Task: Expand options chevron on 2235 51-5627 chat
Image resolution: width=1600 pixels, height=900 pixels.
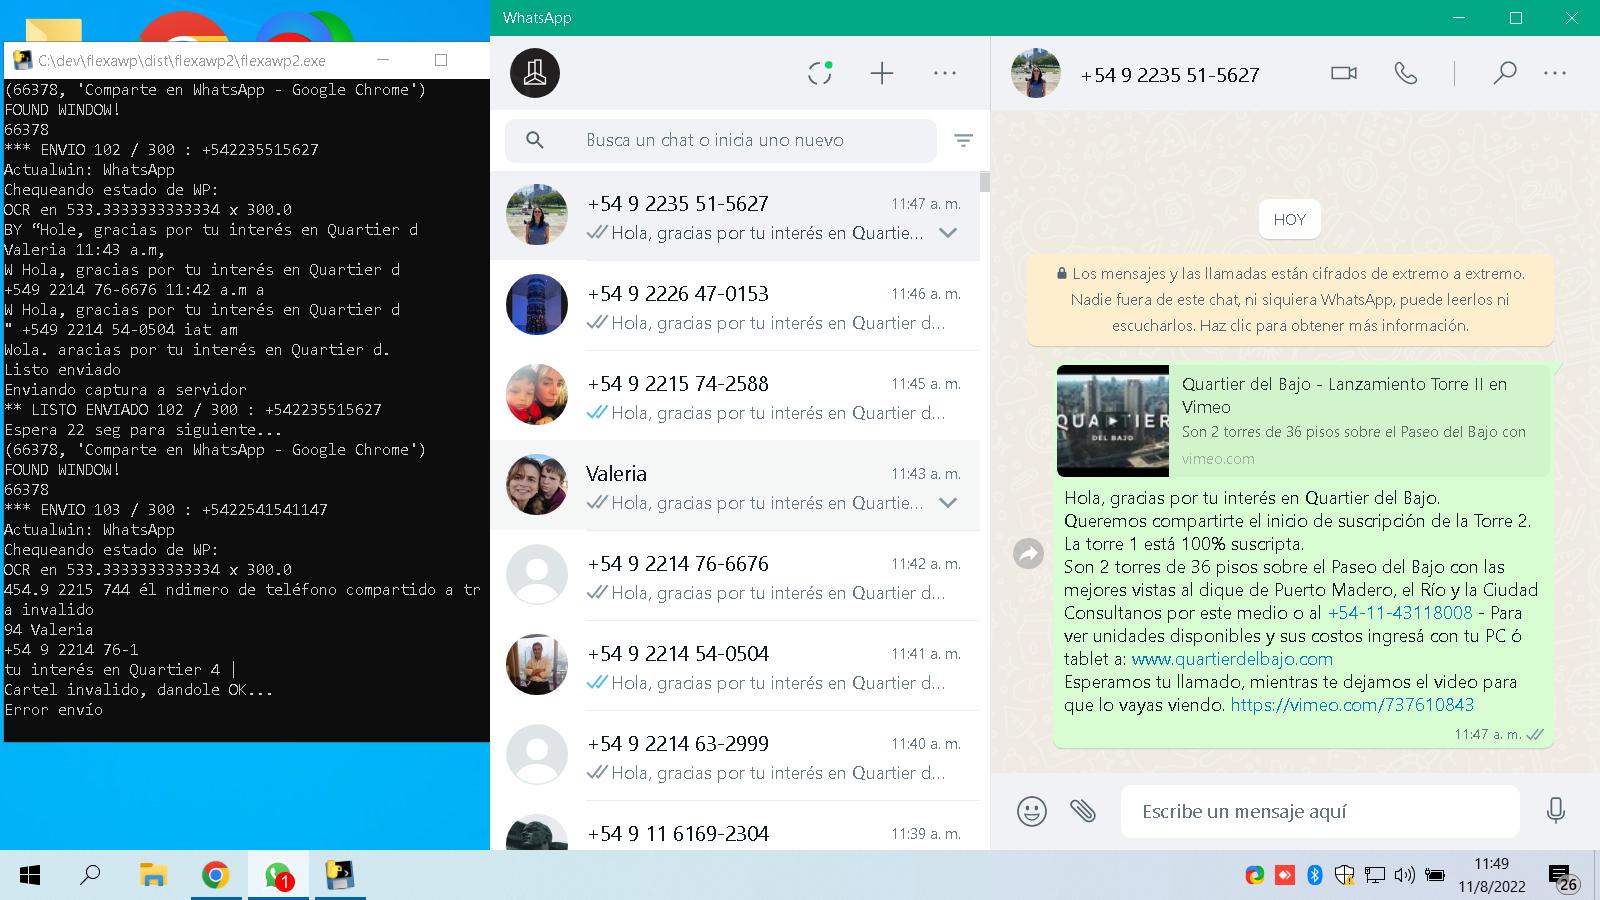Action: [948, 233]
